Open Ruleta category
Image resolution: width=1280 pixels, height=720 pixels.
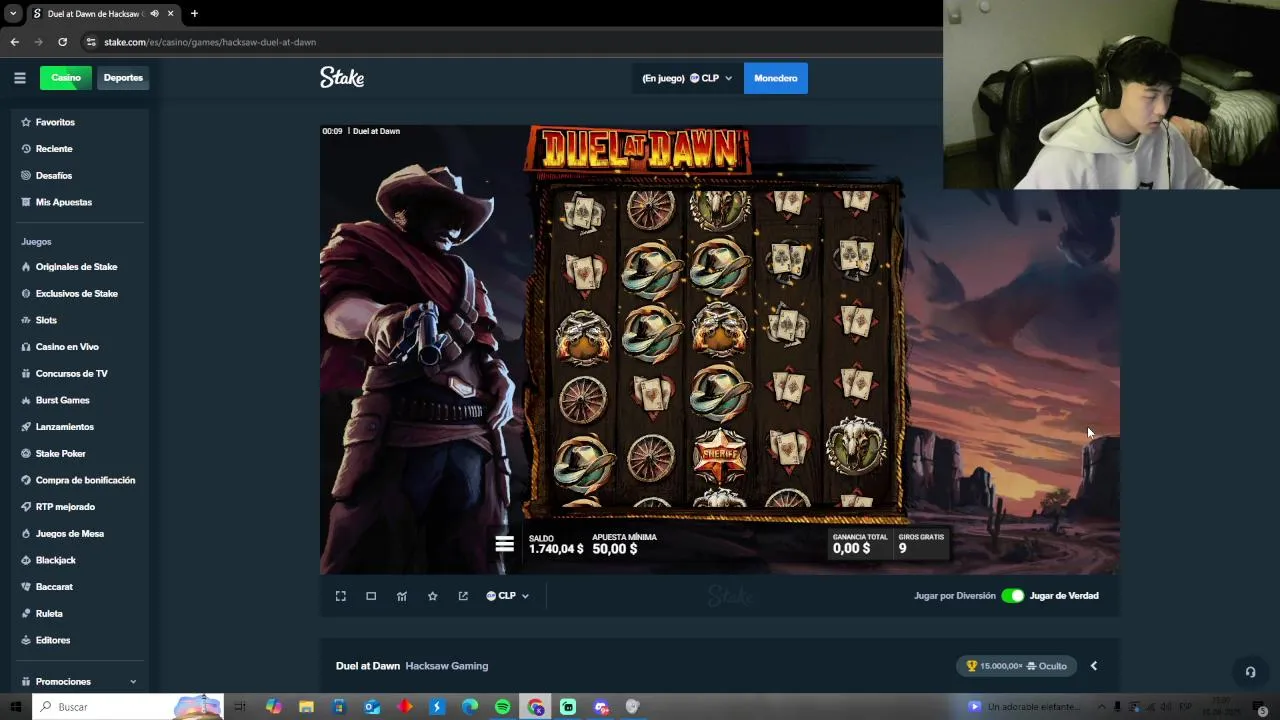point(49,613)
